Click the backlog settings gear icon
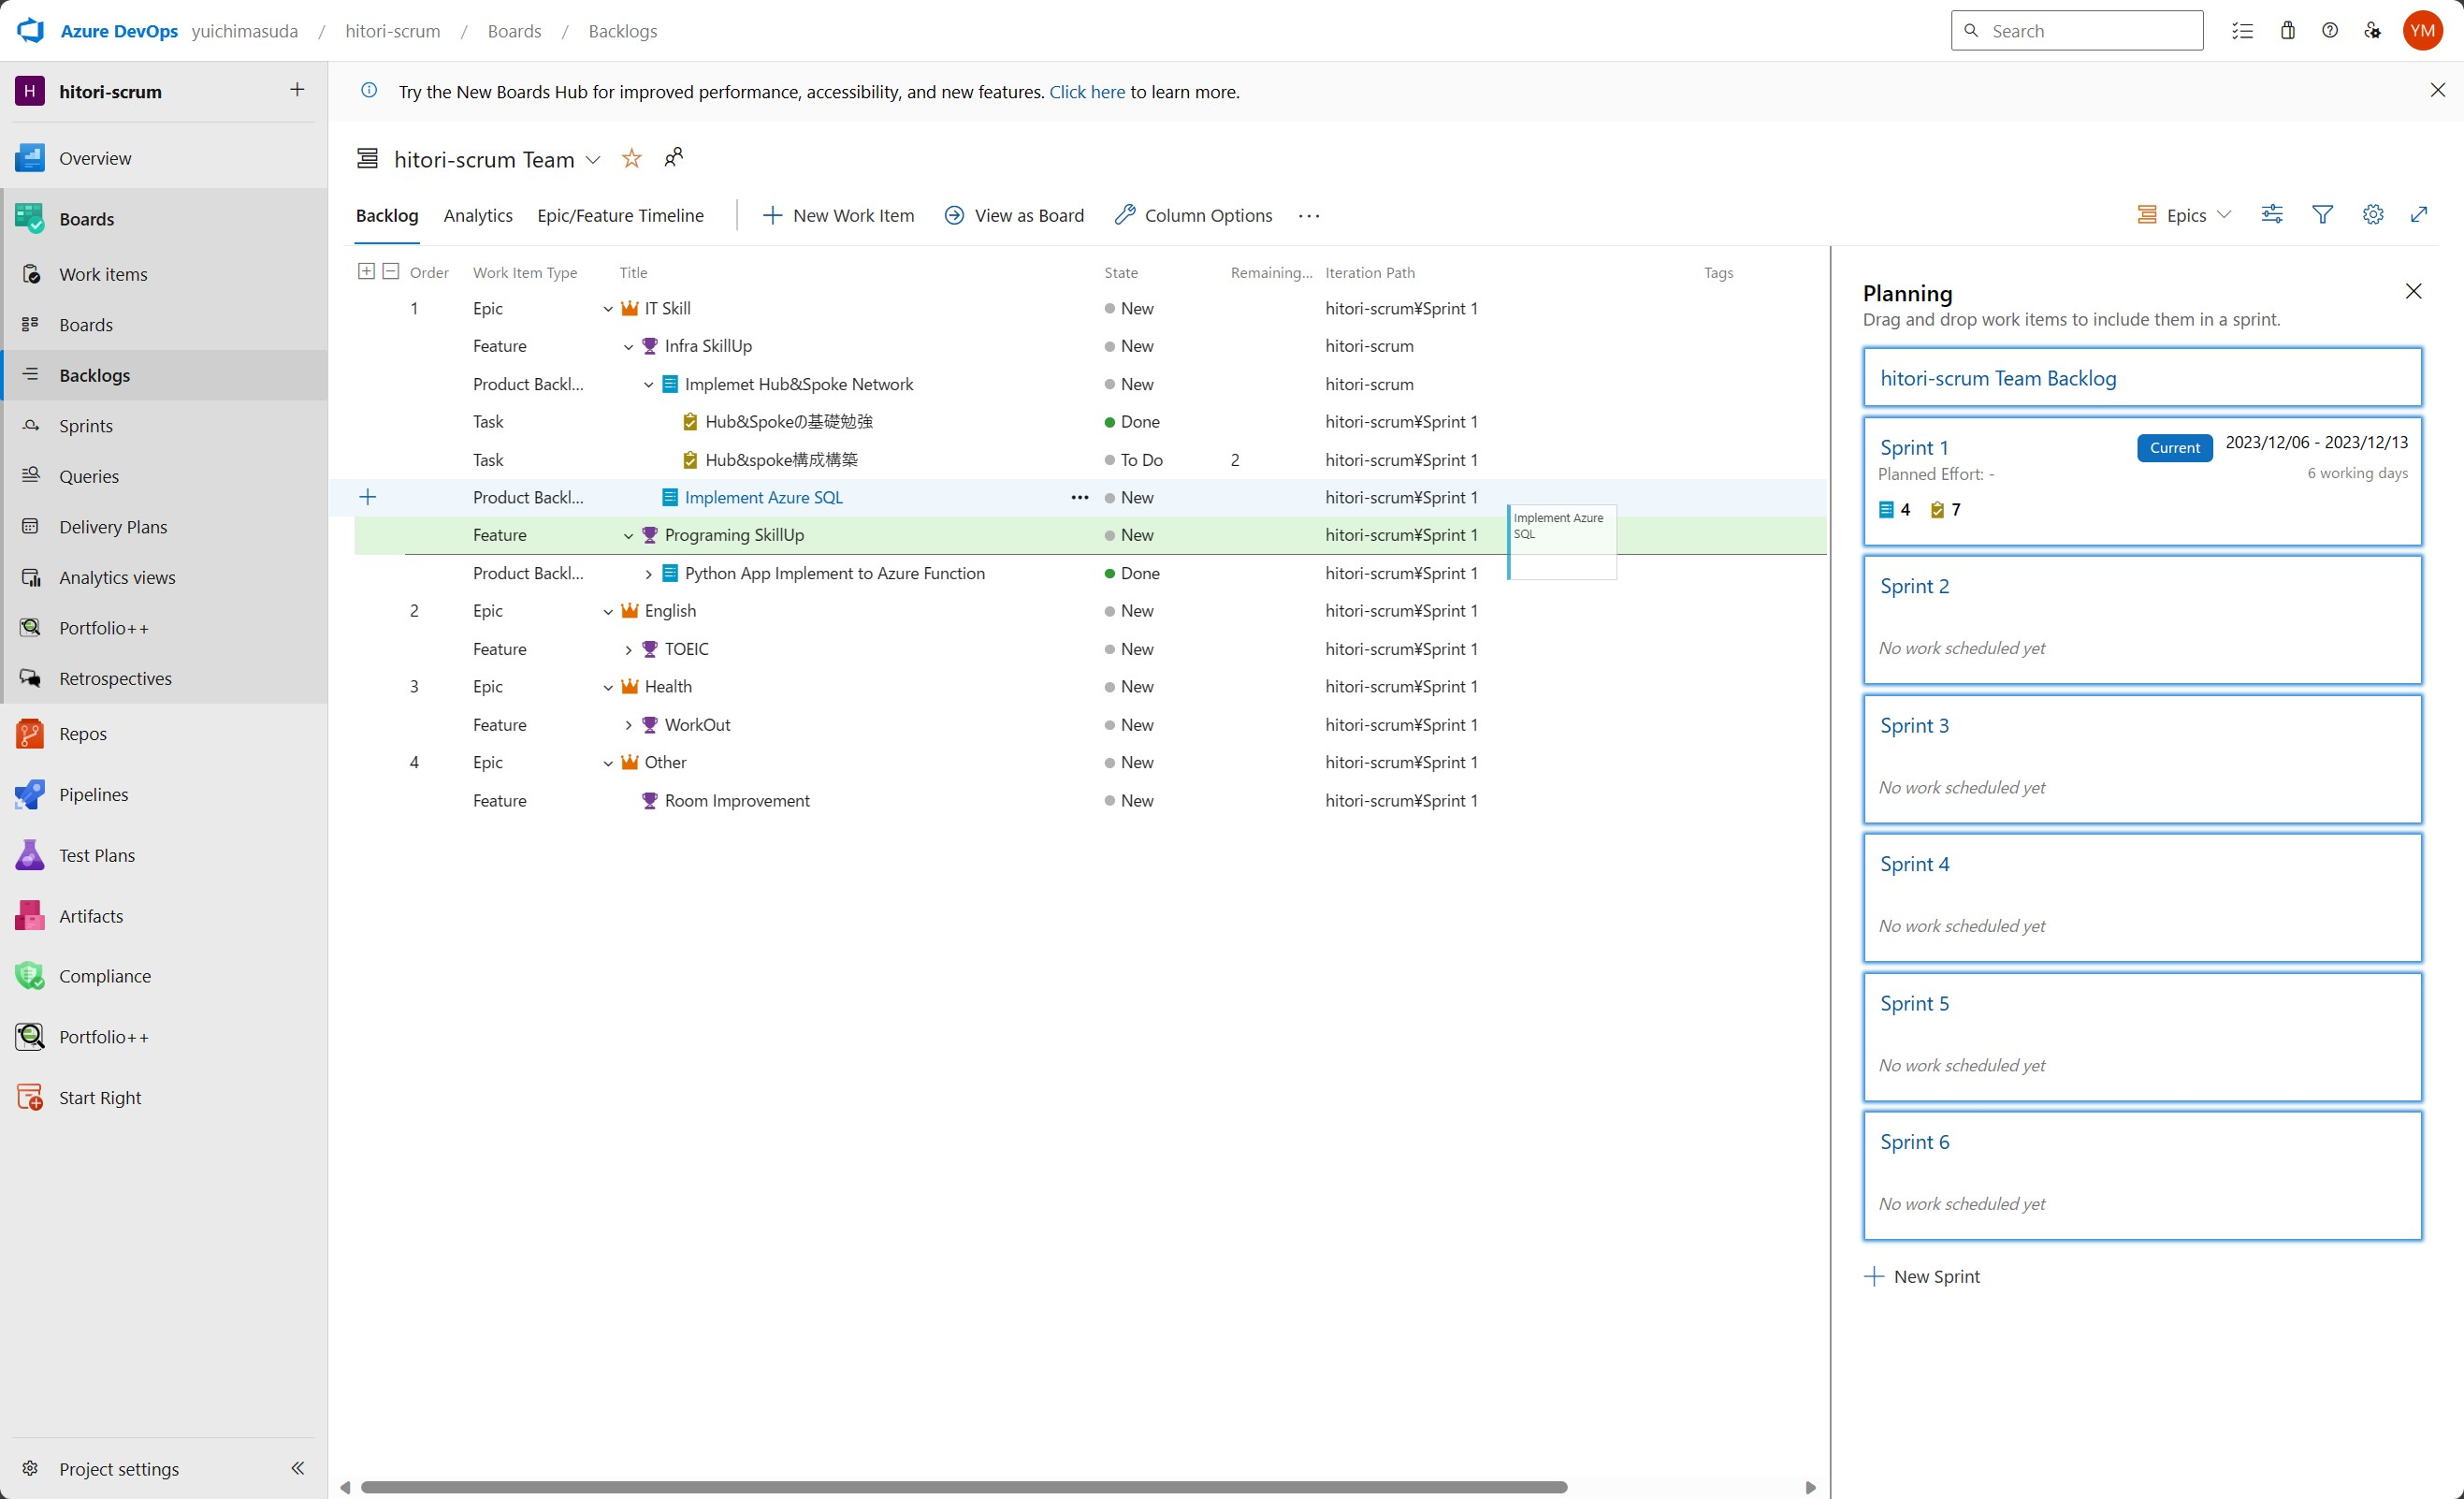This screenshot has height=1499, width=2464. tap(2372, 214)
